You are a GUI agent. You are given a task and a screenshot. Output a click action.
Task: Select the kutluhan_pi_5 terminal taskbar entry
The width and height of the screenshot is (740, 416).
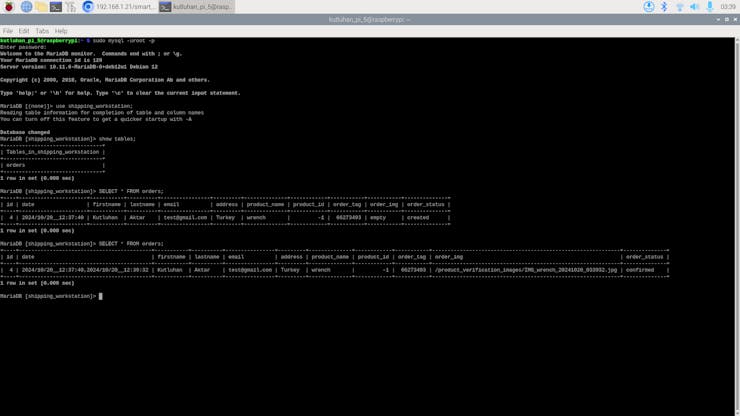196,7
